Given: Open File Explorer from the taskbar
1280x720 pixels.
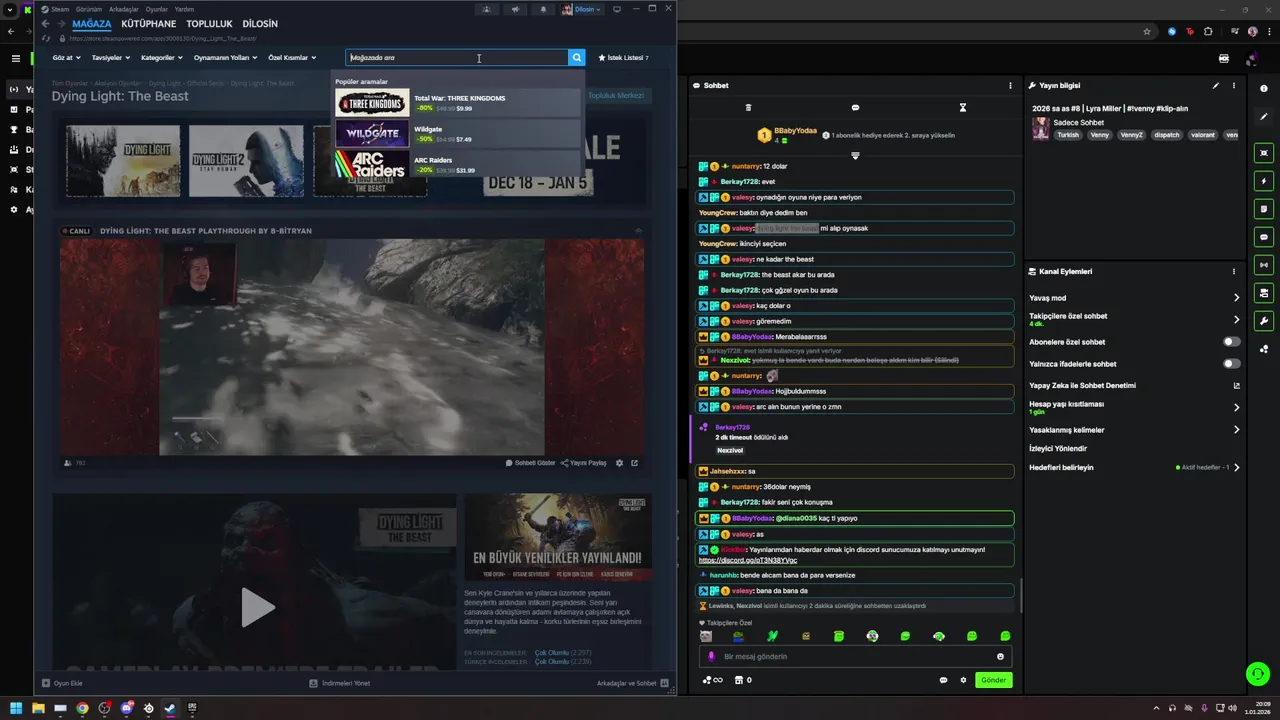Looking at the screenshot, I should coord(38,708).
